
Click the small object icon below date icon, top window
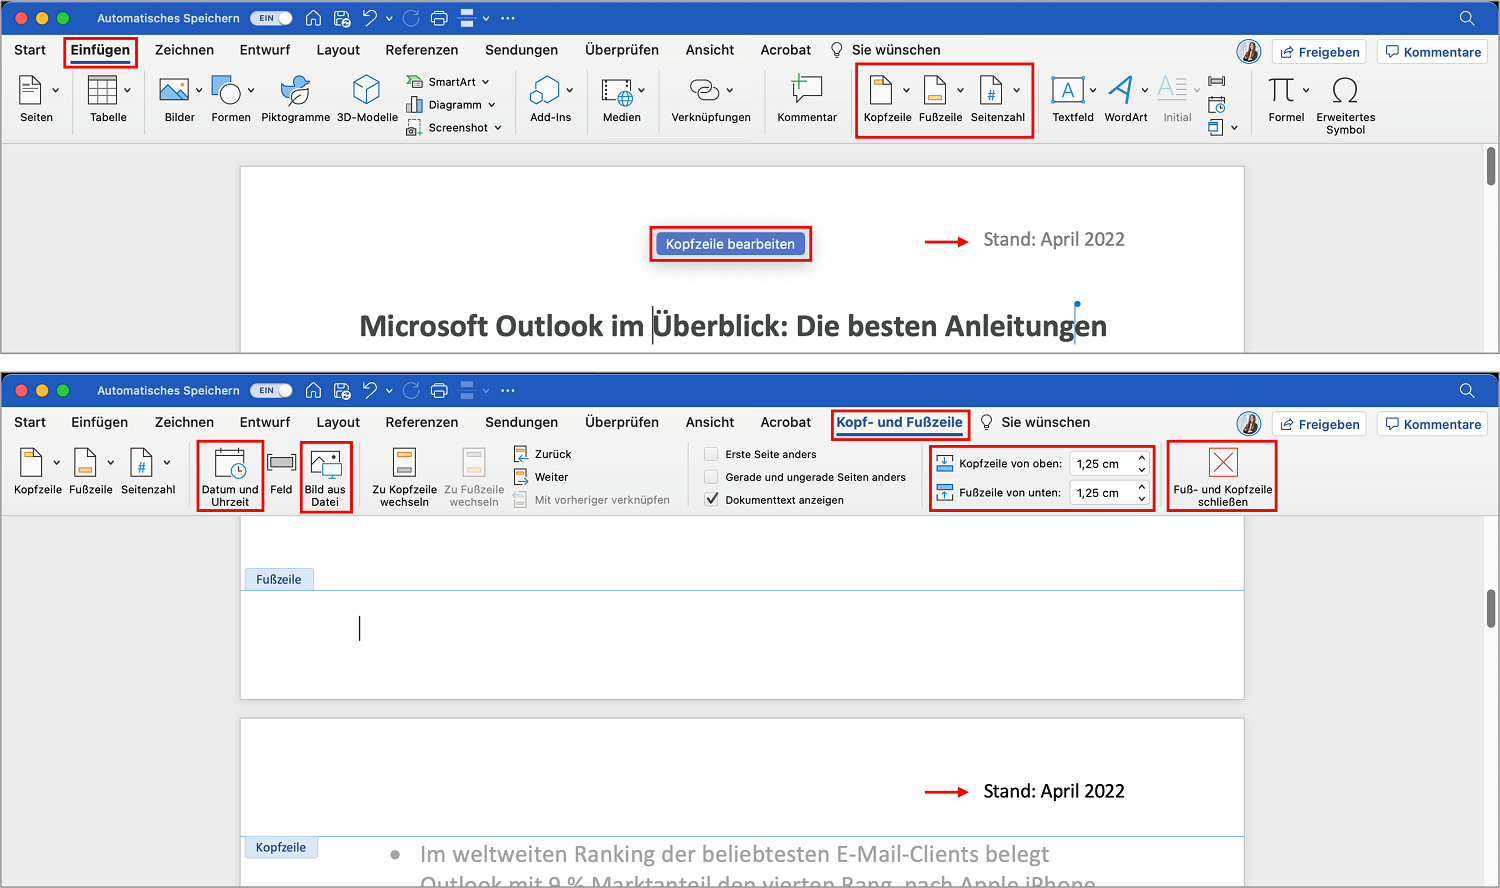pyautogui.click(x=1215, y=127)
